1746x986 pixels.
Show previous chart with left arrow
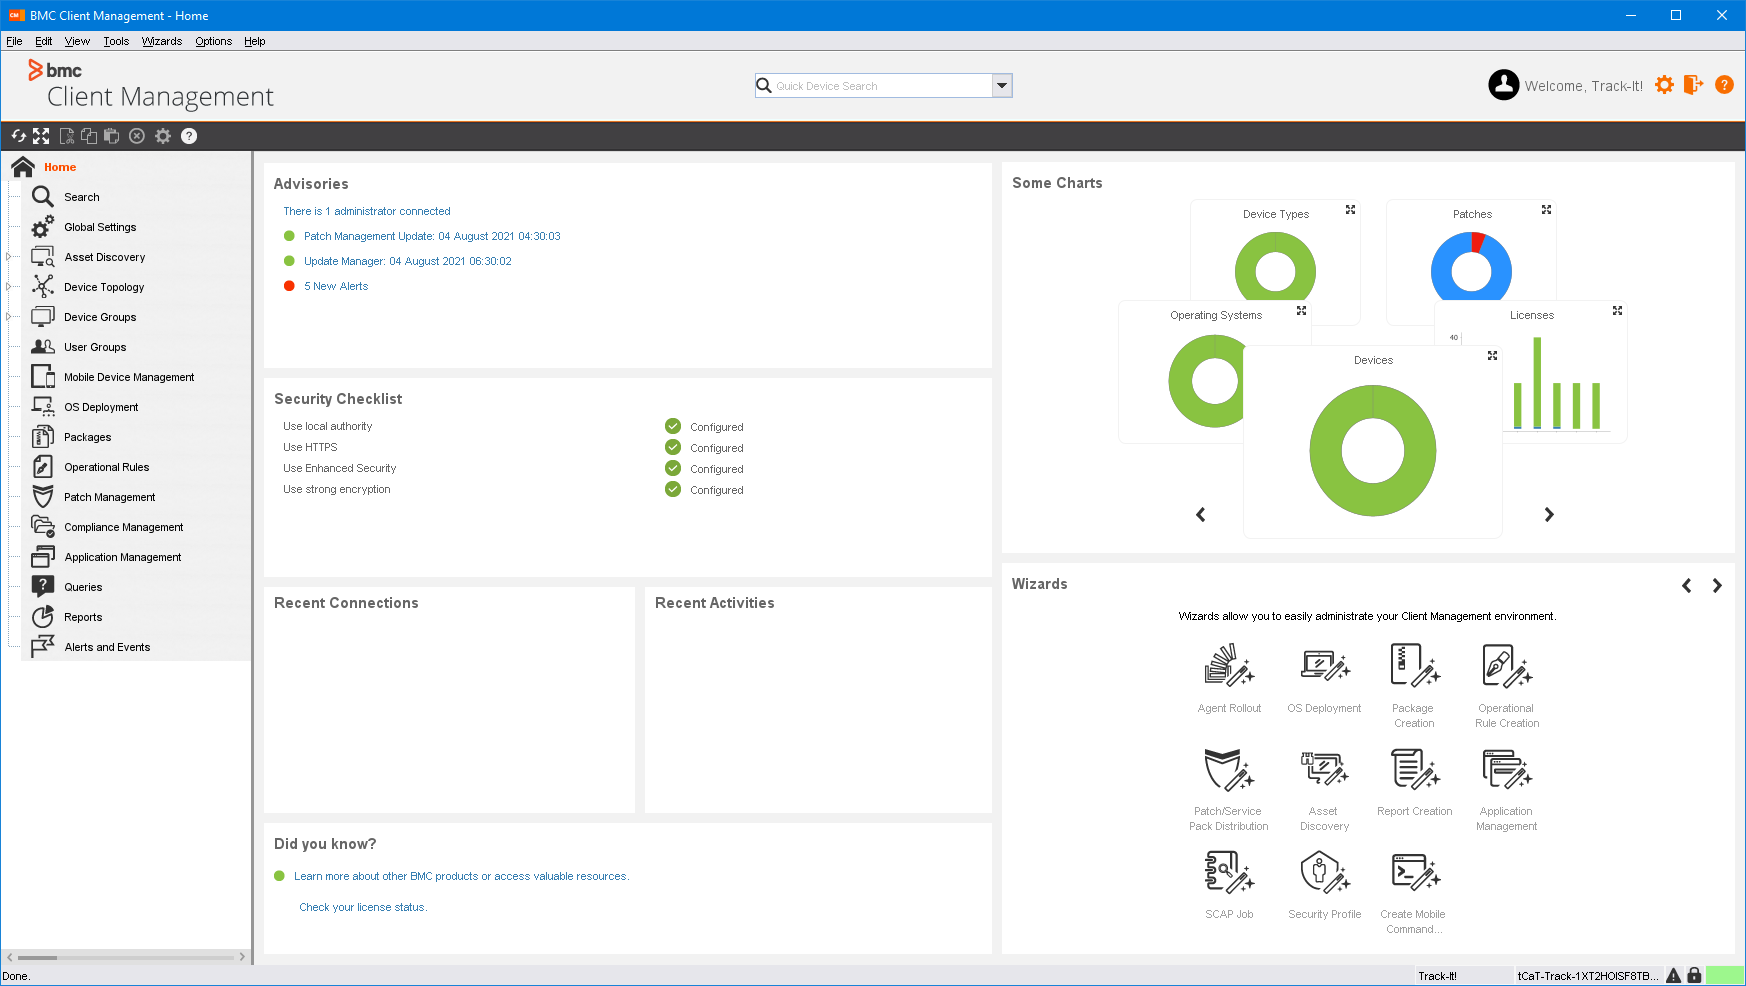[1201, 515]
